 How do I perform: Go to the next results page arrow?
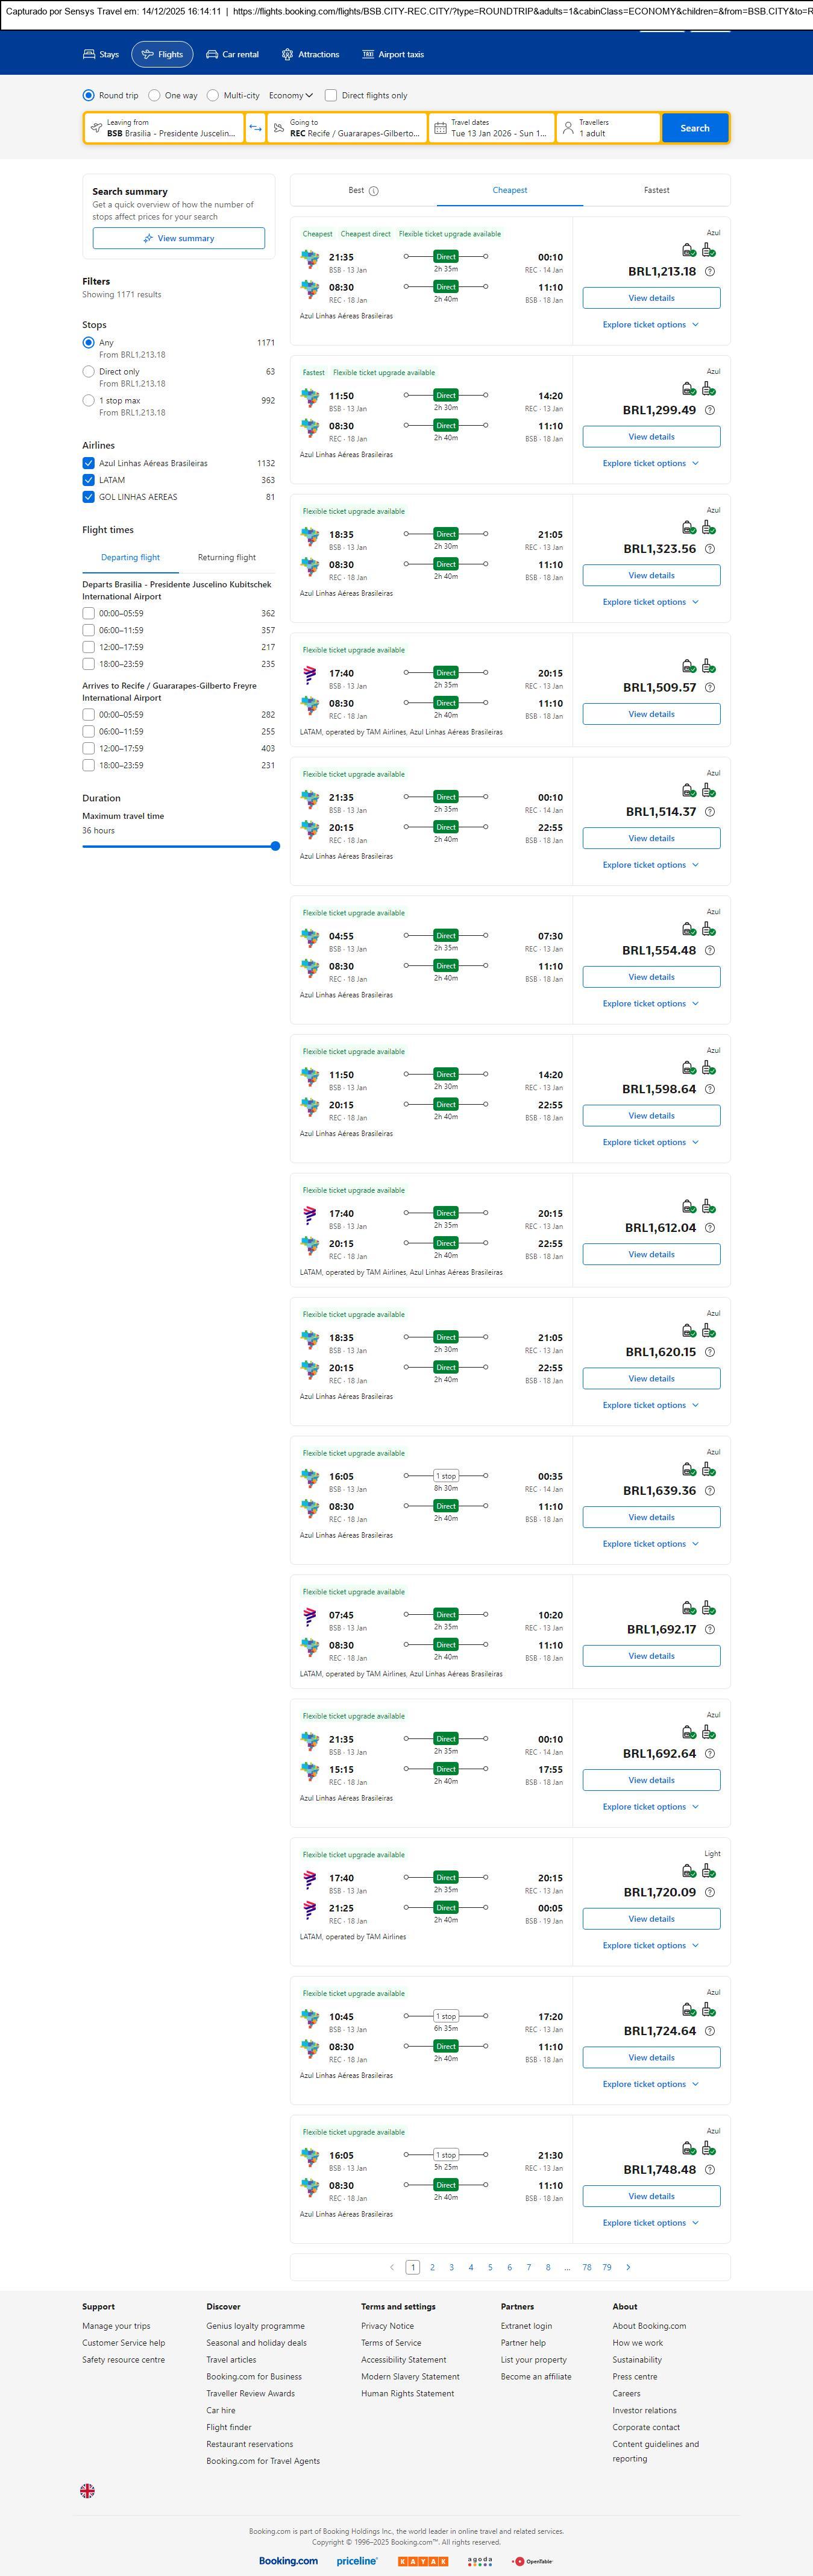[628, 2267]
